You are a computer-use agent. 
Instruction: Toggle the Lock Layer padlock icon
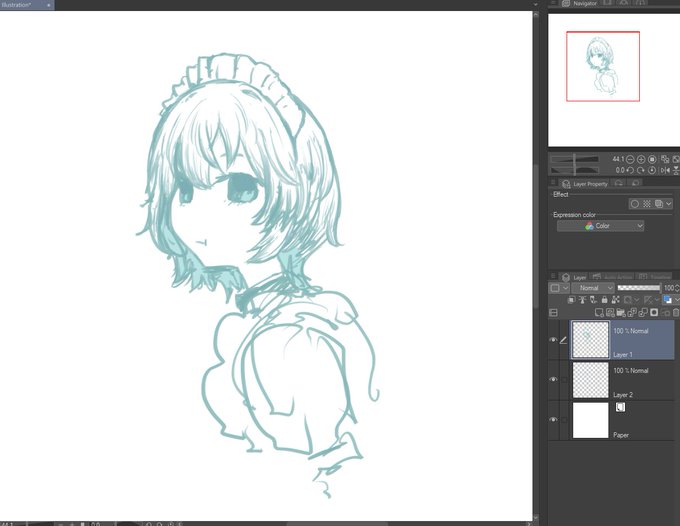tap(605, 300)
